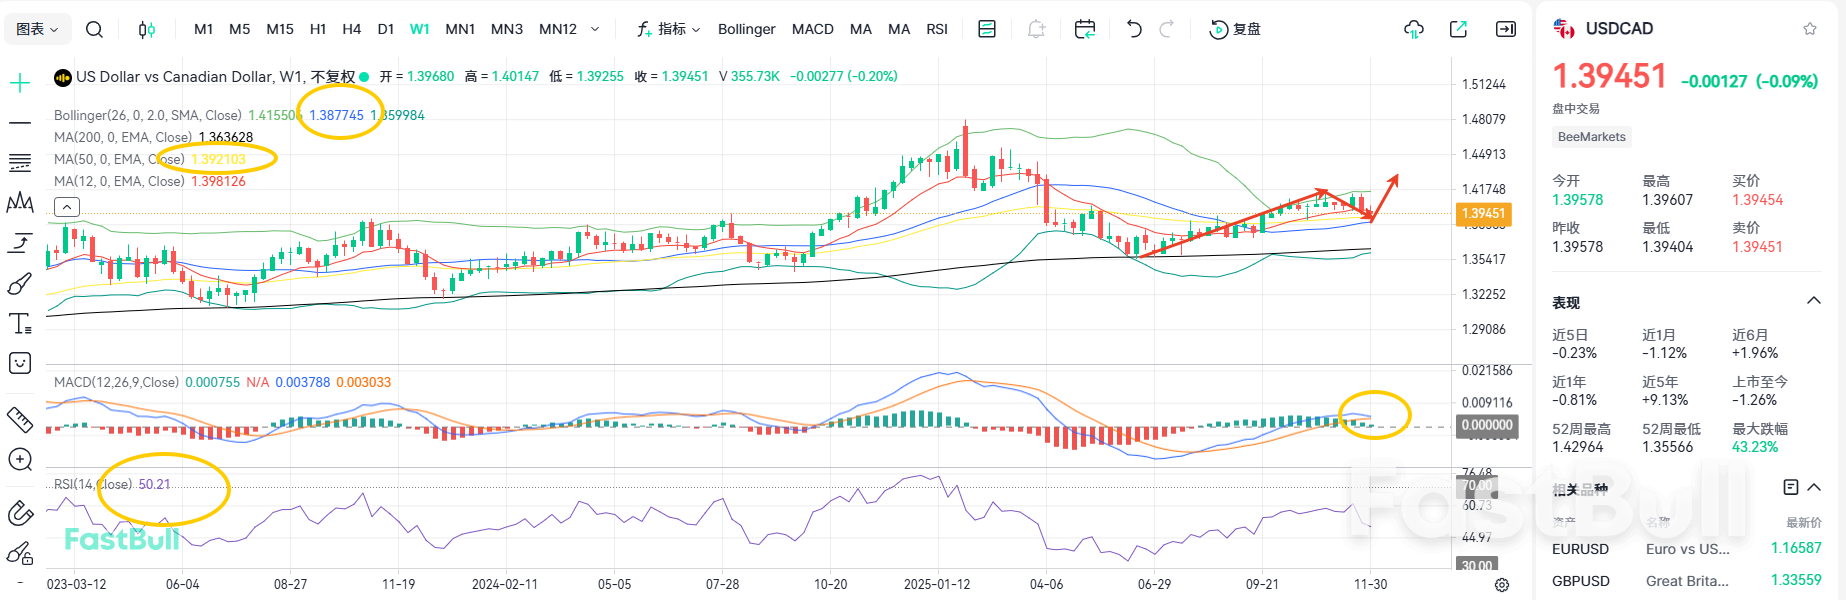The image size is (1846, 600).
Task: Toggle lock on drawing tools
Action: [20, 553]
